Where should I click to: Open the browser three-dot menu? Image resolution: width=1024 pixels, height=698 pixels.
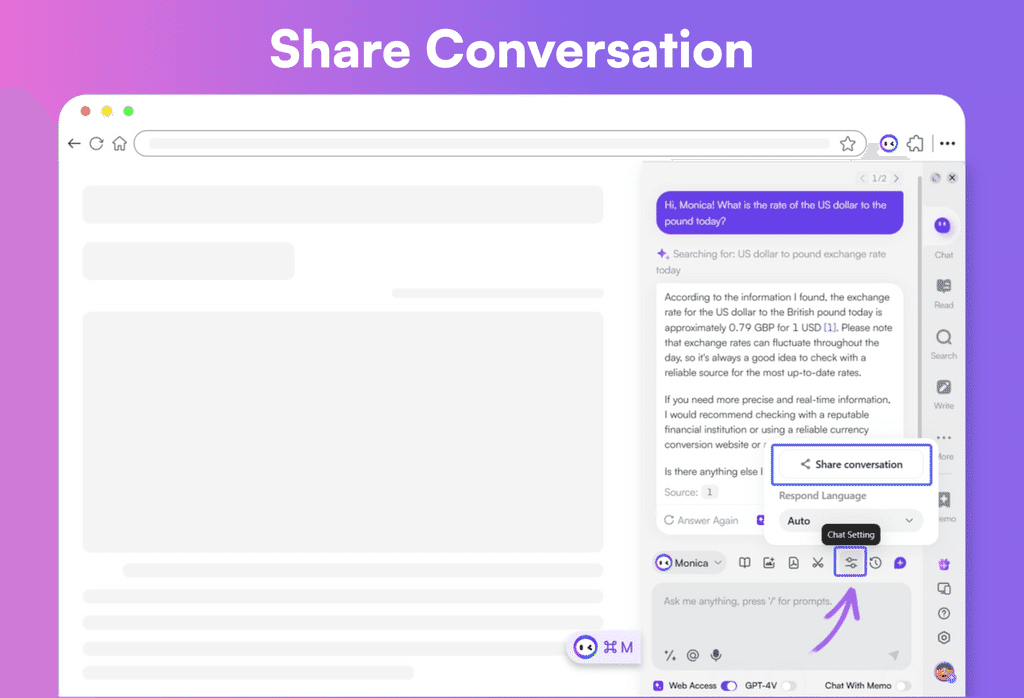[x=947, y=144]
